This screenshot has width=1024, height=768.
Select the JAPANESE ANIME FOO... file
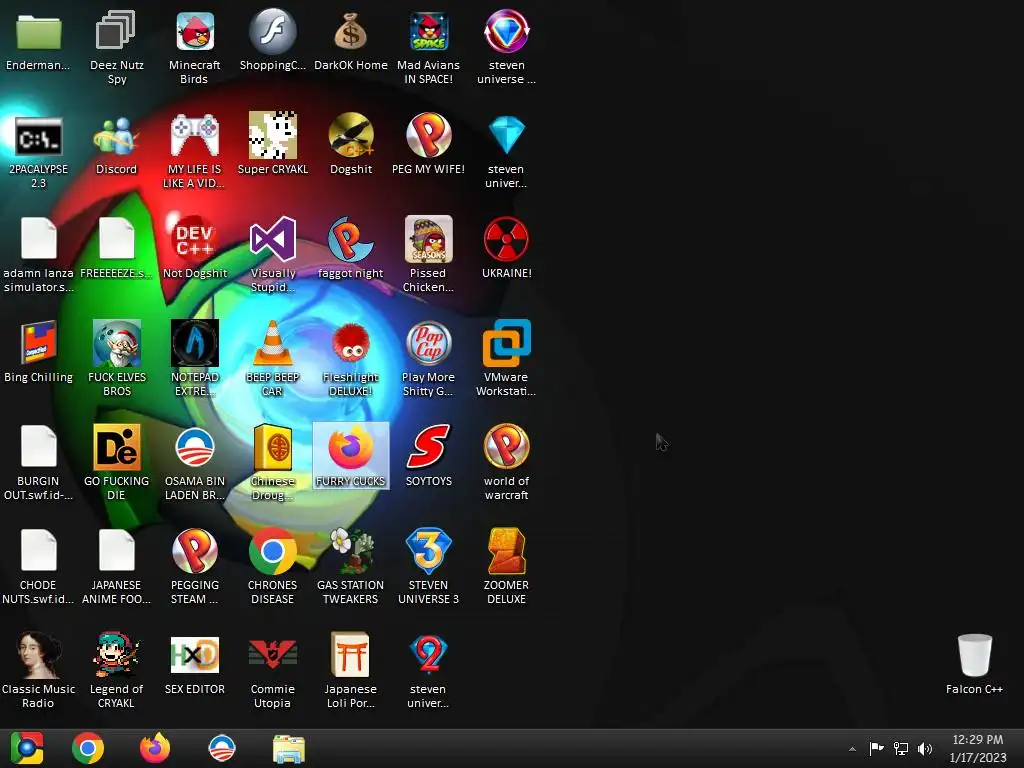pos(116,551)
